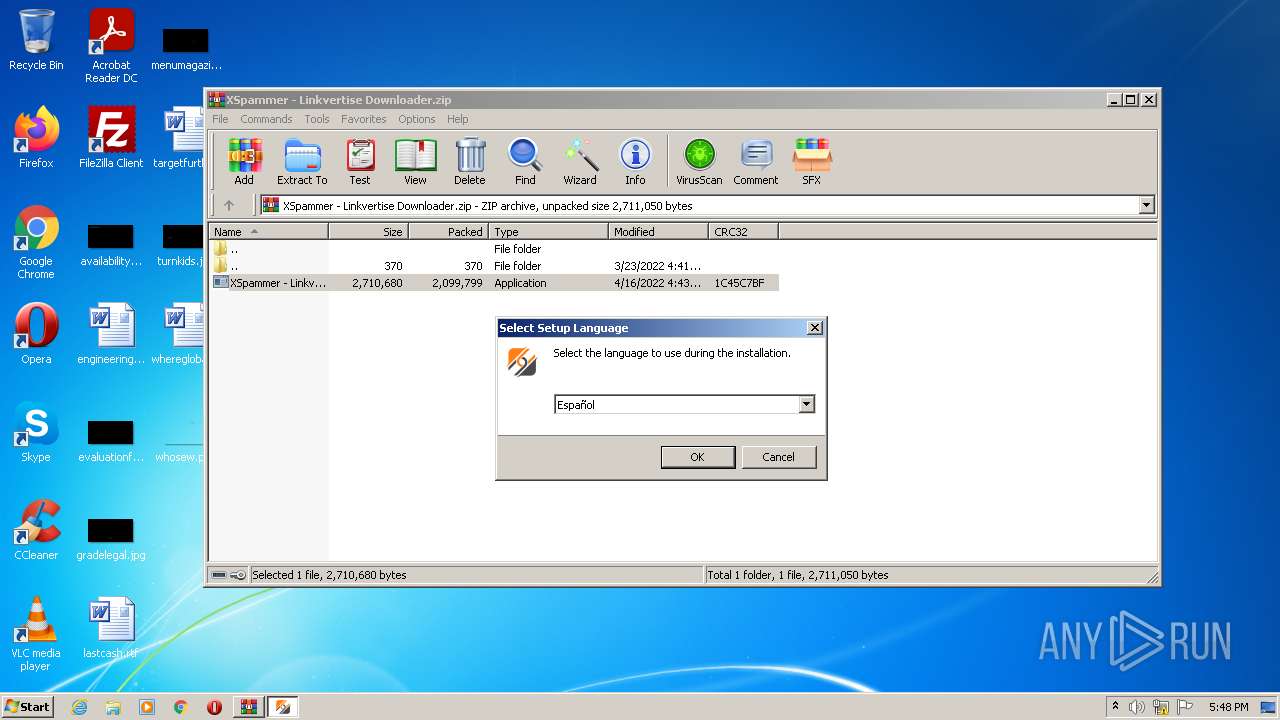Open the Wizard tool
This screenshot has width=1280, height=720.
[x=580, y=162]
